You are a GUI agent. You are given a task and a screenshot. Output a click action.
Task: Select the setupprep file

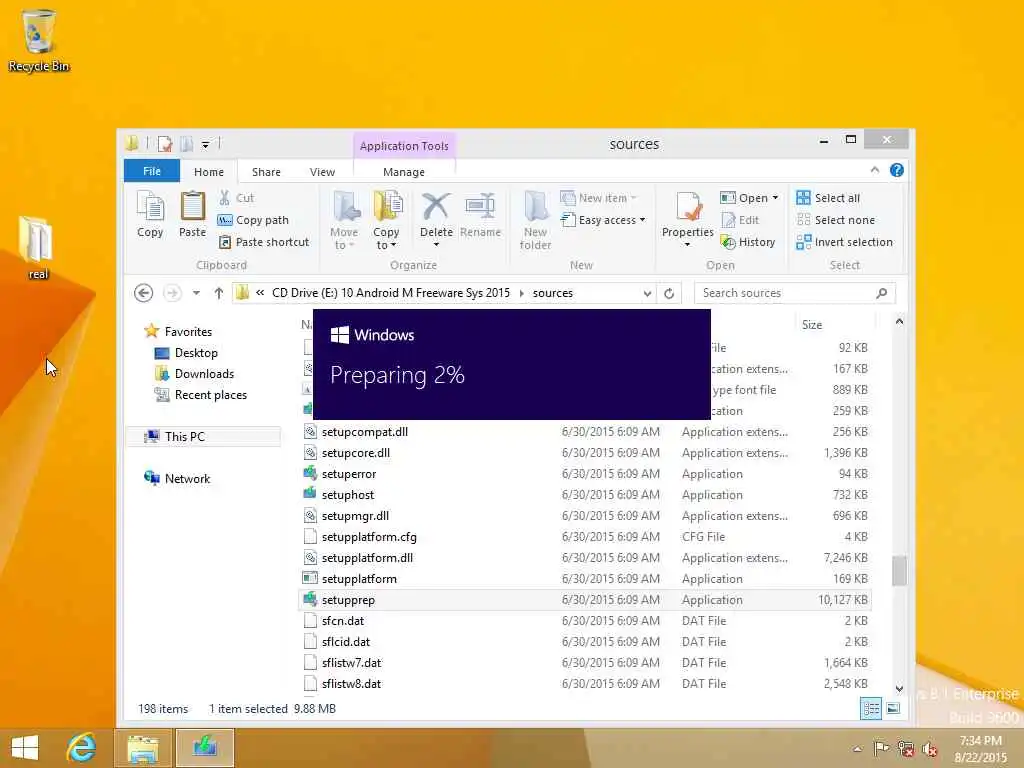[x=584, y=600]
